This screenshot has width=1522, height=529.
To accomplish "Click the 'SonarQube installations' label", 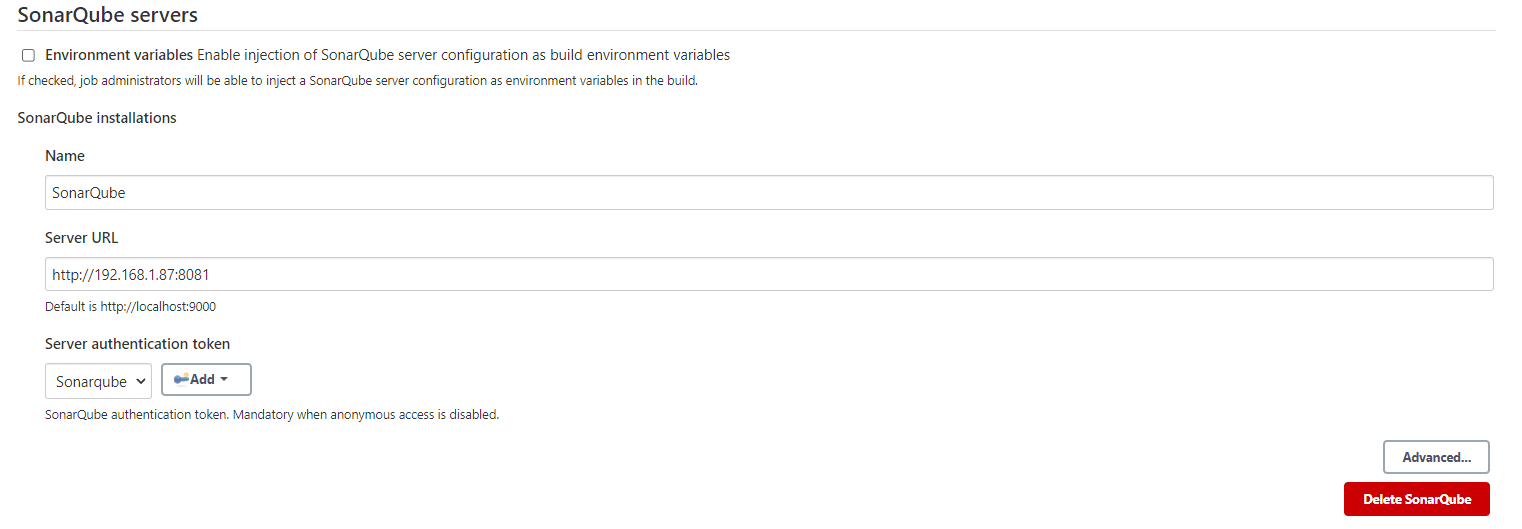I will pyautogui.click(x=97, y=118).
